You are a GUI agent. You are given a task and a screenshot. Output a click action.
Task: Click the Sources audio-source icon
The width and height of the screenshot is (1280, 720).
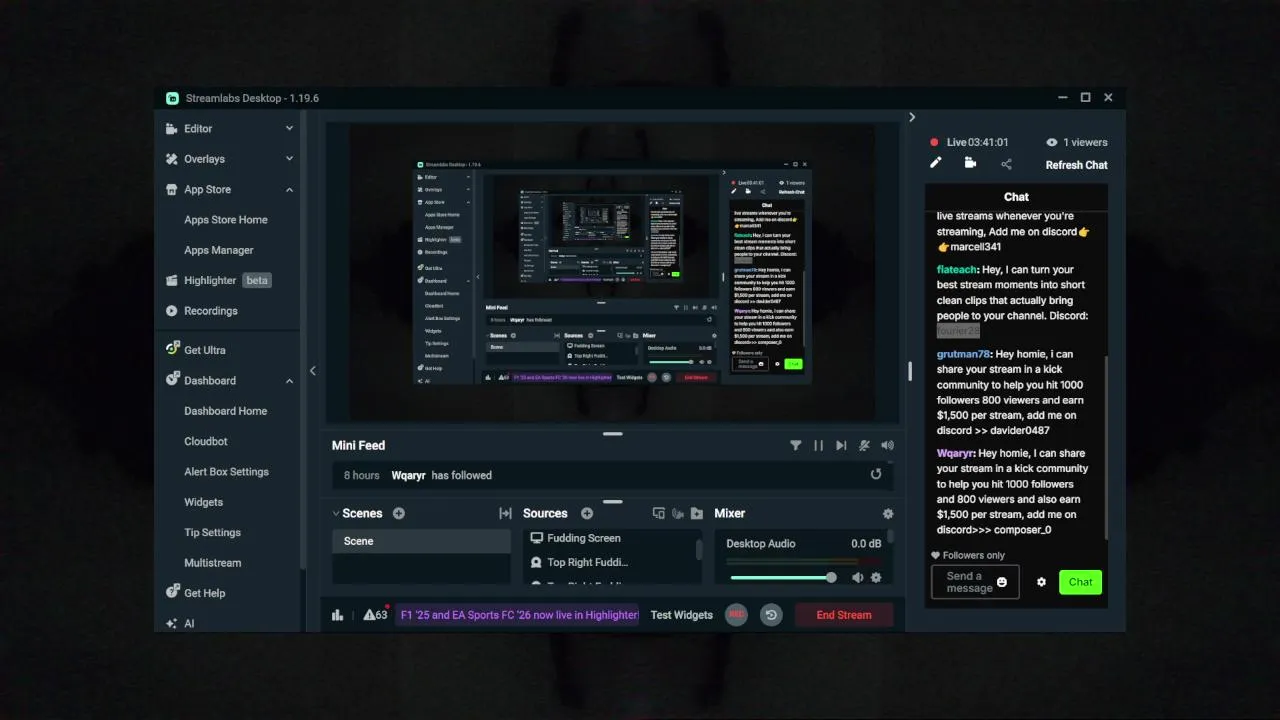click(678, 513)
